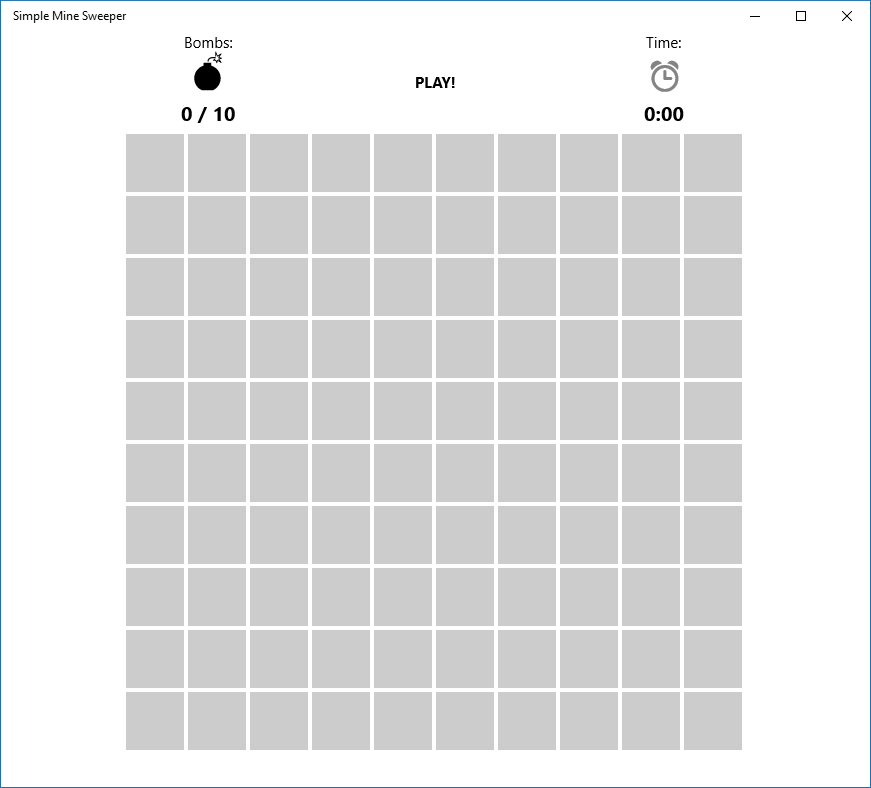871x788 pixels.
Task: Select the tile in row 5, column 7
Action: [x=527, y=411]
